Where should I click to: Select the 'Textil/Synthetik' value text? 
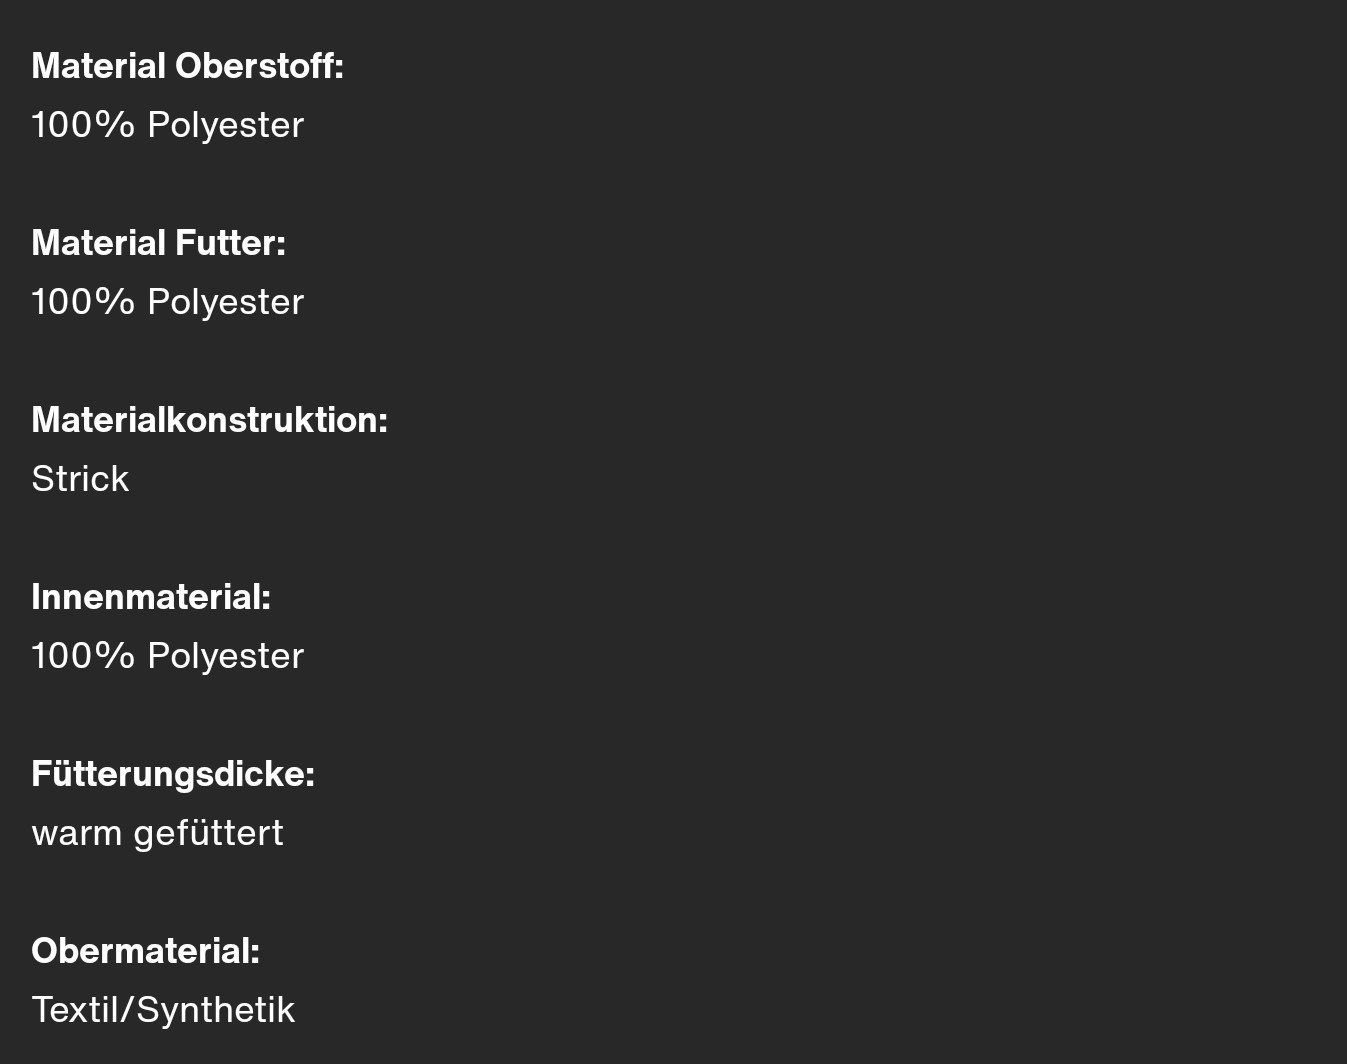click(163, 1011)
